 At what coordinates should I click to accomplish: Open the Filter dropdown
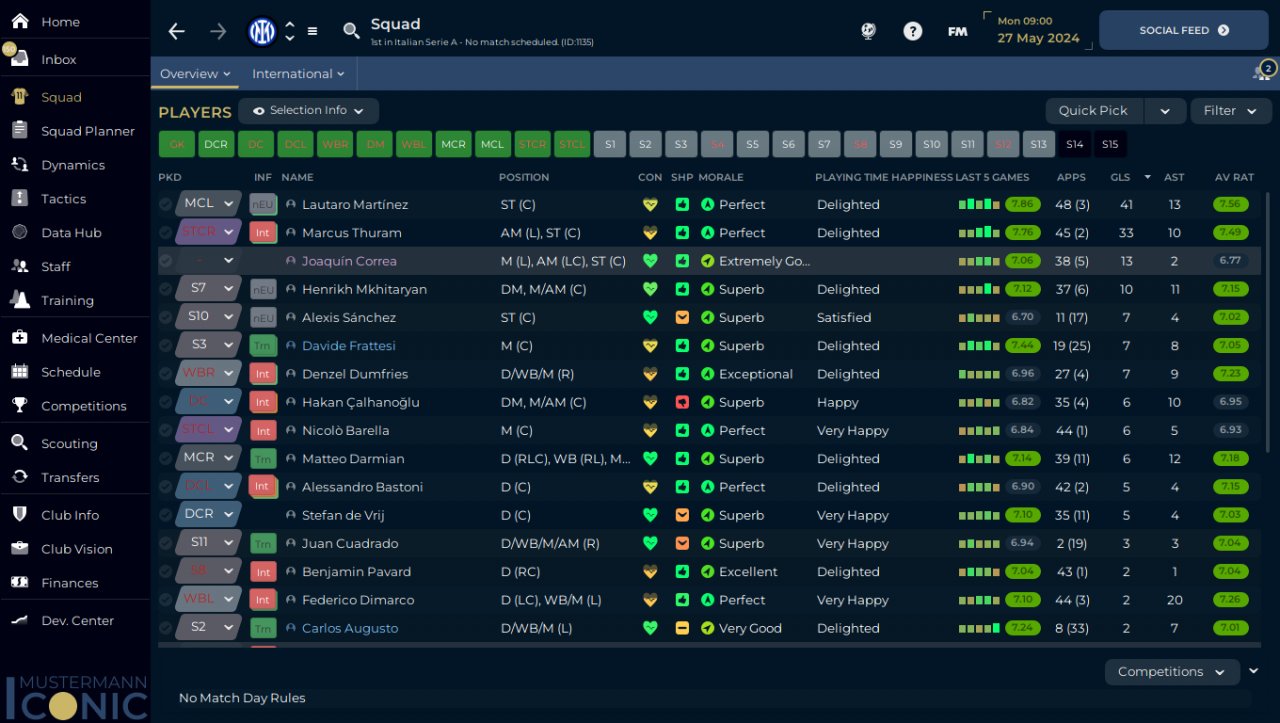click(x=1230, y=111)
